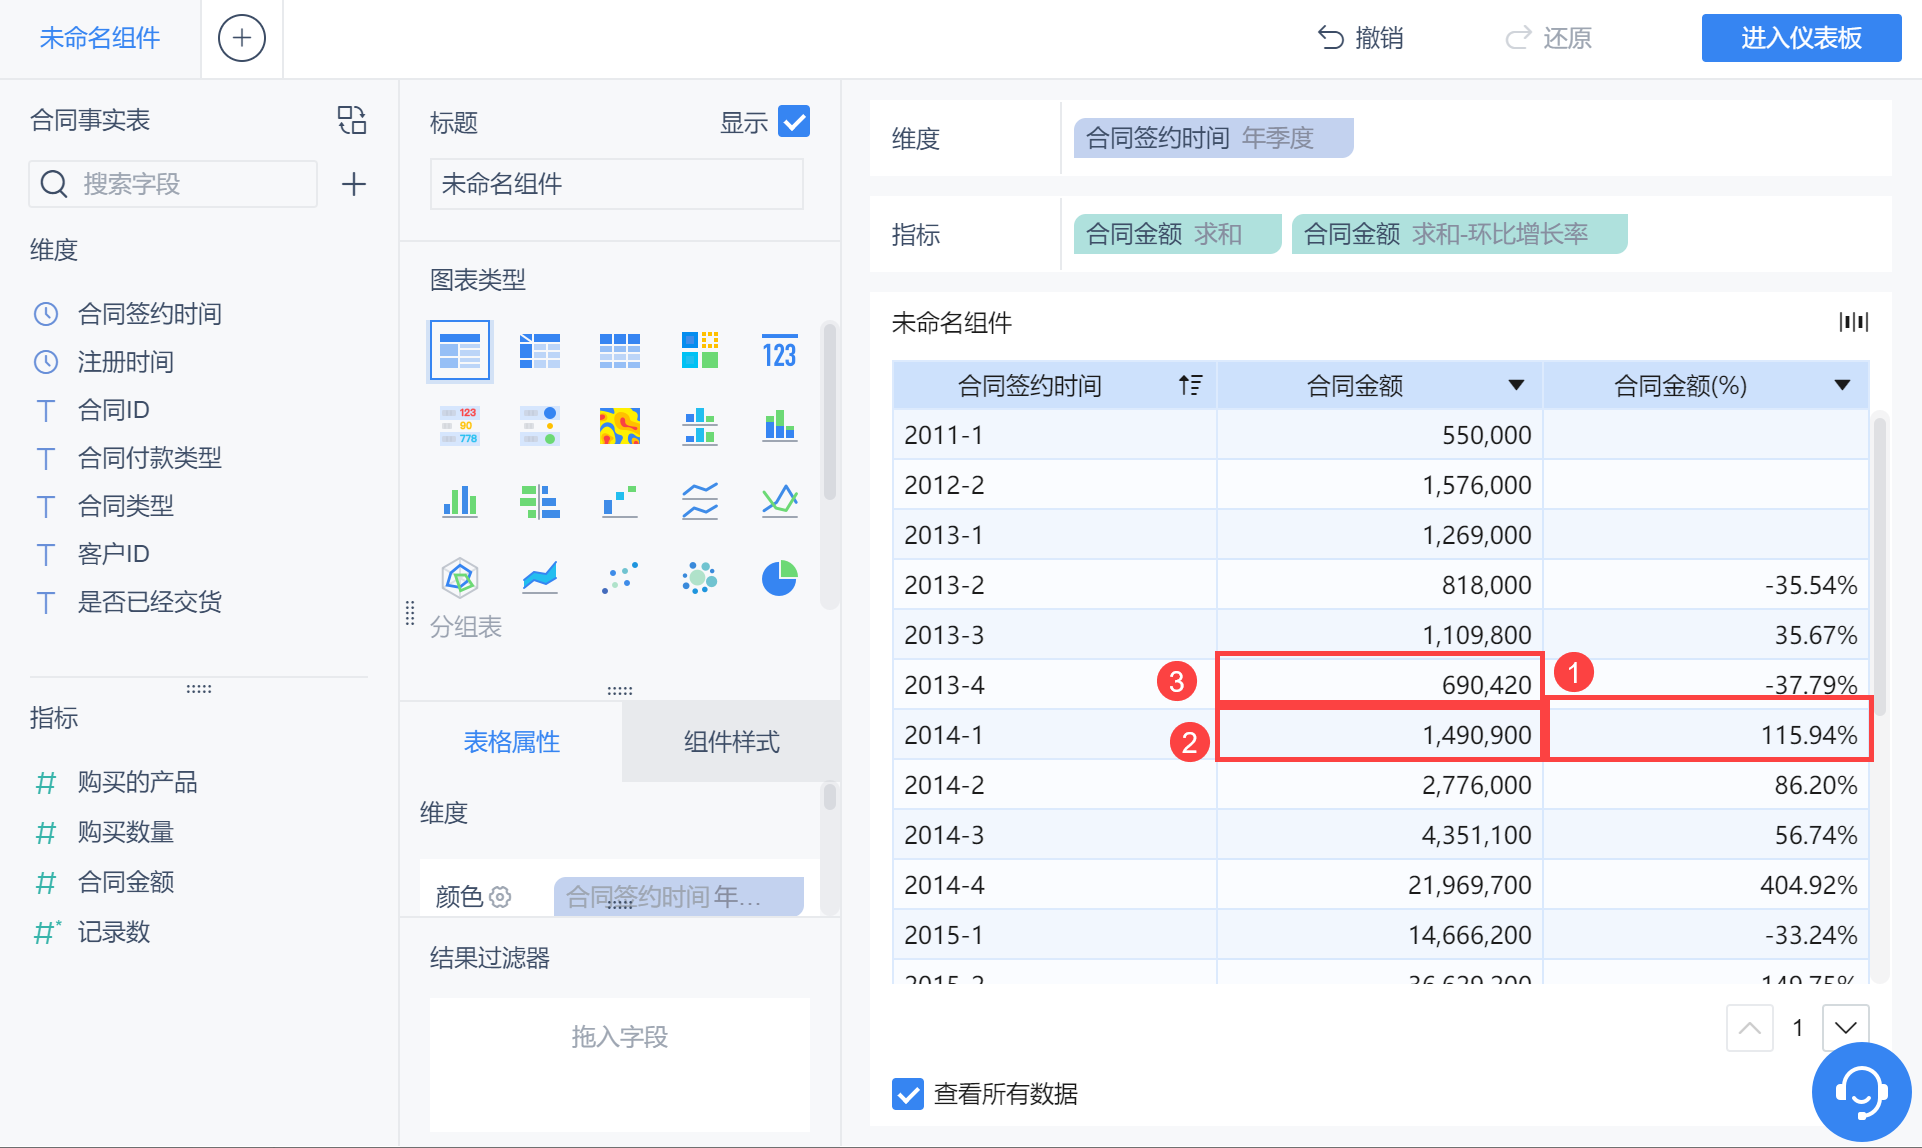Switch to the 表格属性 tab

(511, 742)
